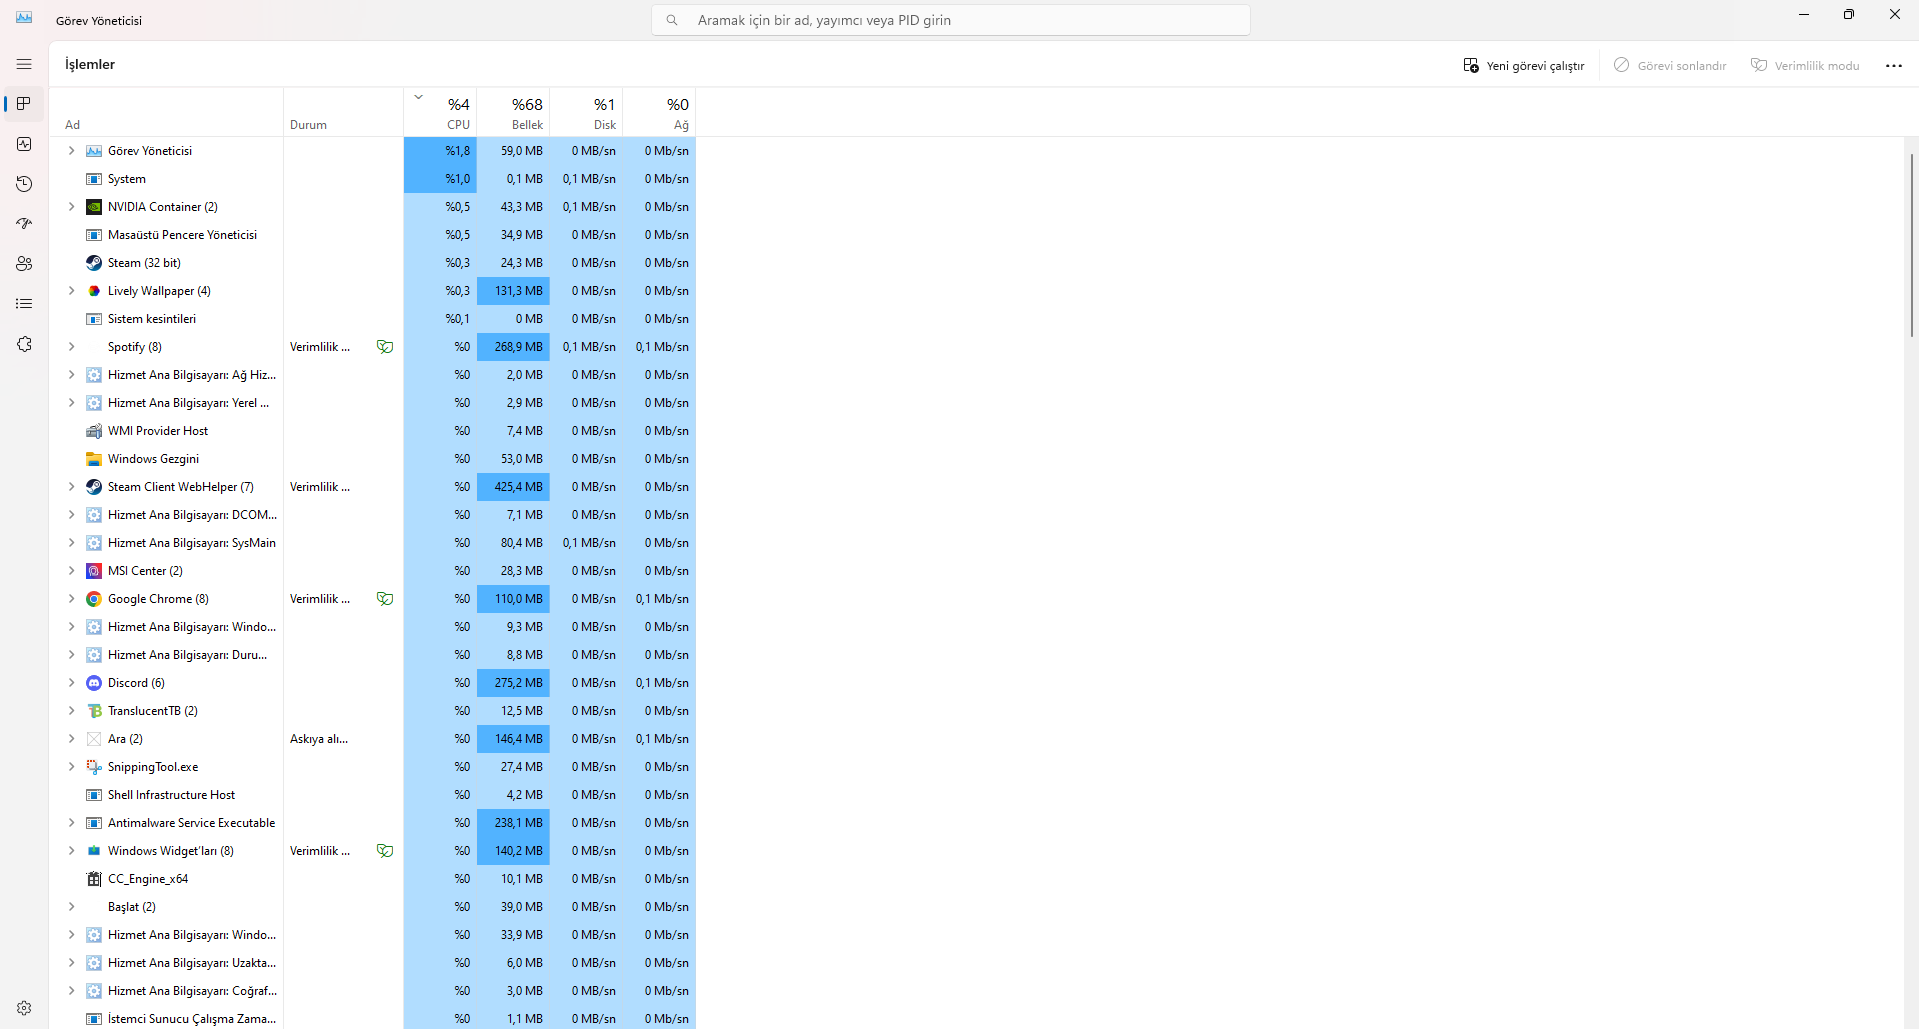
Task: Open the Performance page icon in sidebar
Action: [24, 144]
